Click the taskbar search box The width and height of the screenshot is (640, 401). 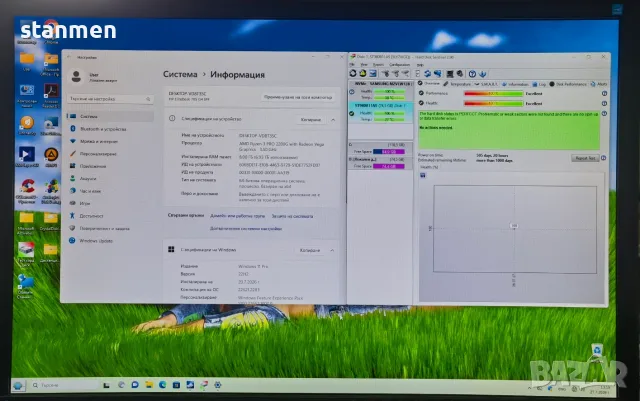[64, 385]
